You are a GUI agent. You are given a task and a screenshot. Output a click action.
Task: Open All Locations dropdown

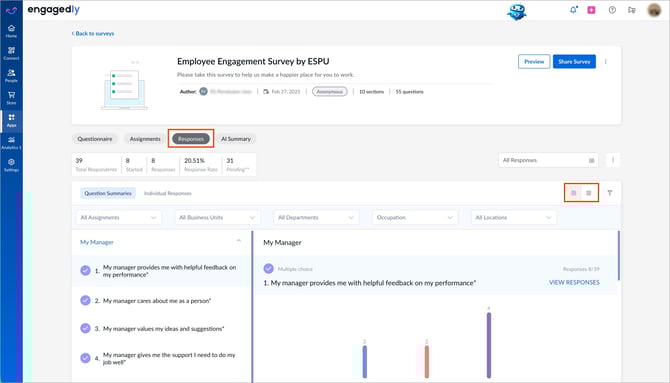click(514, 218)
